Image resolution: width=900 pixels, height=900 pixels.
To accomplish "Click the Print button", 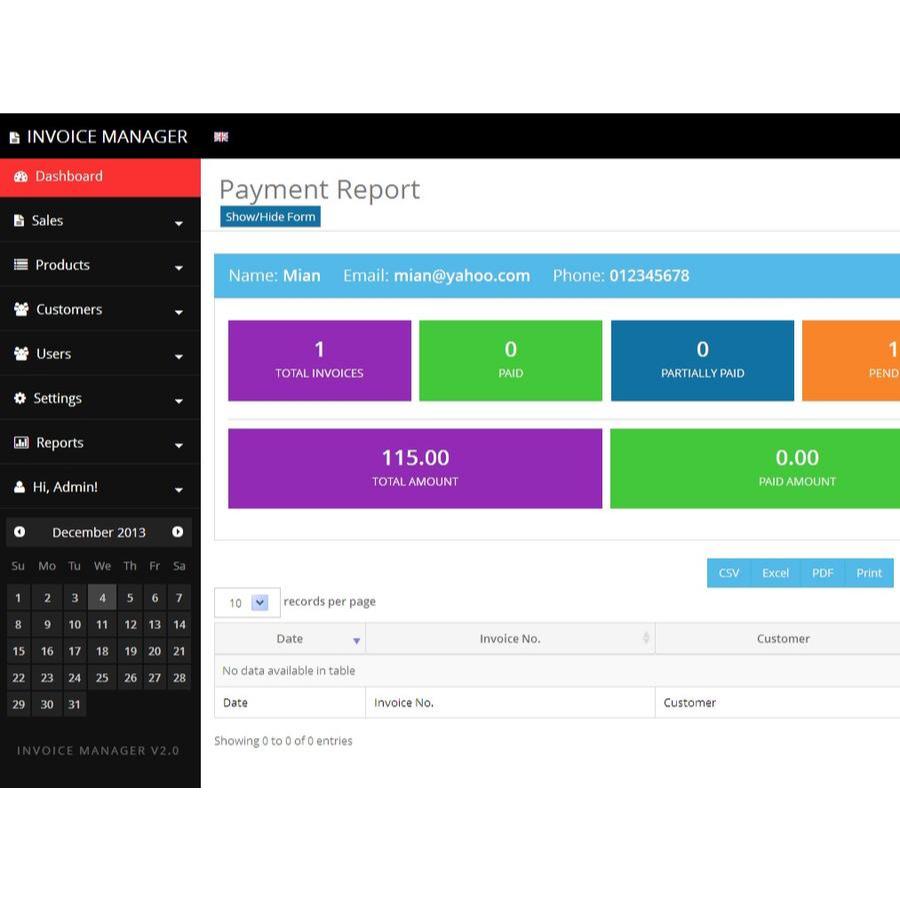I will 869,573.
